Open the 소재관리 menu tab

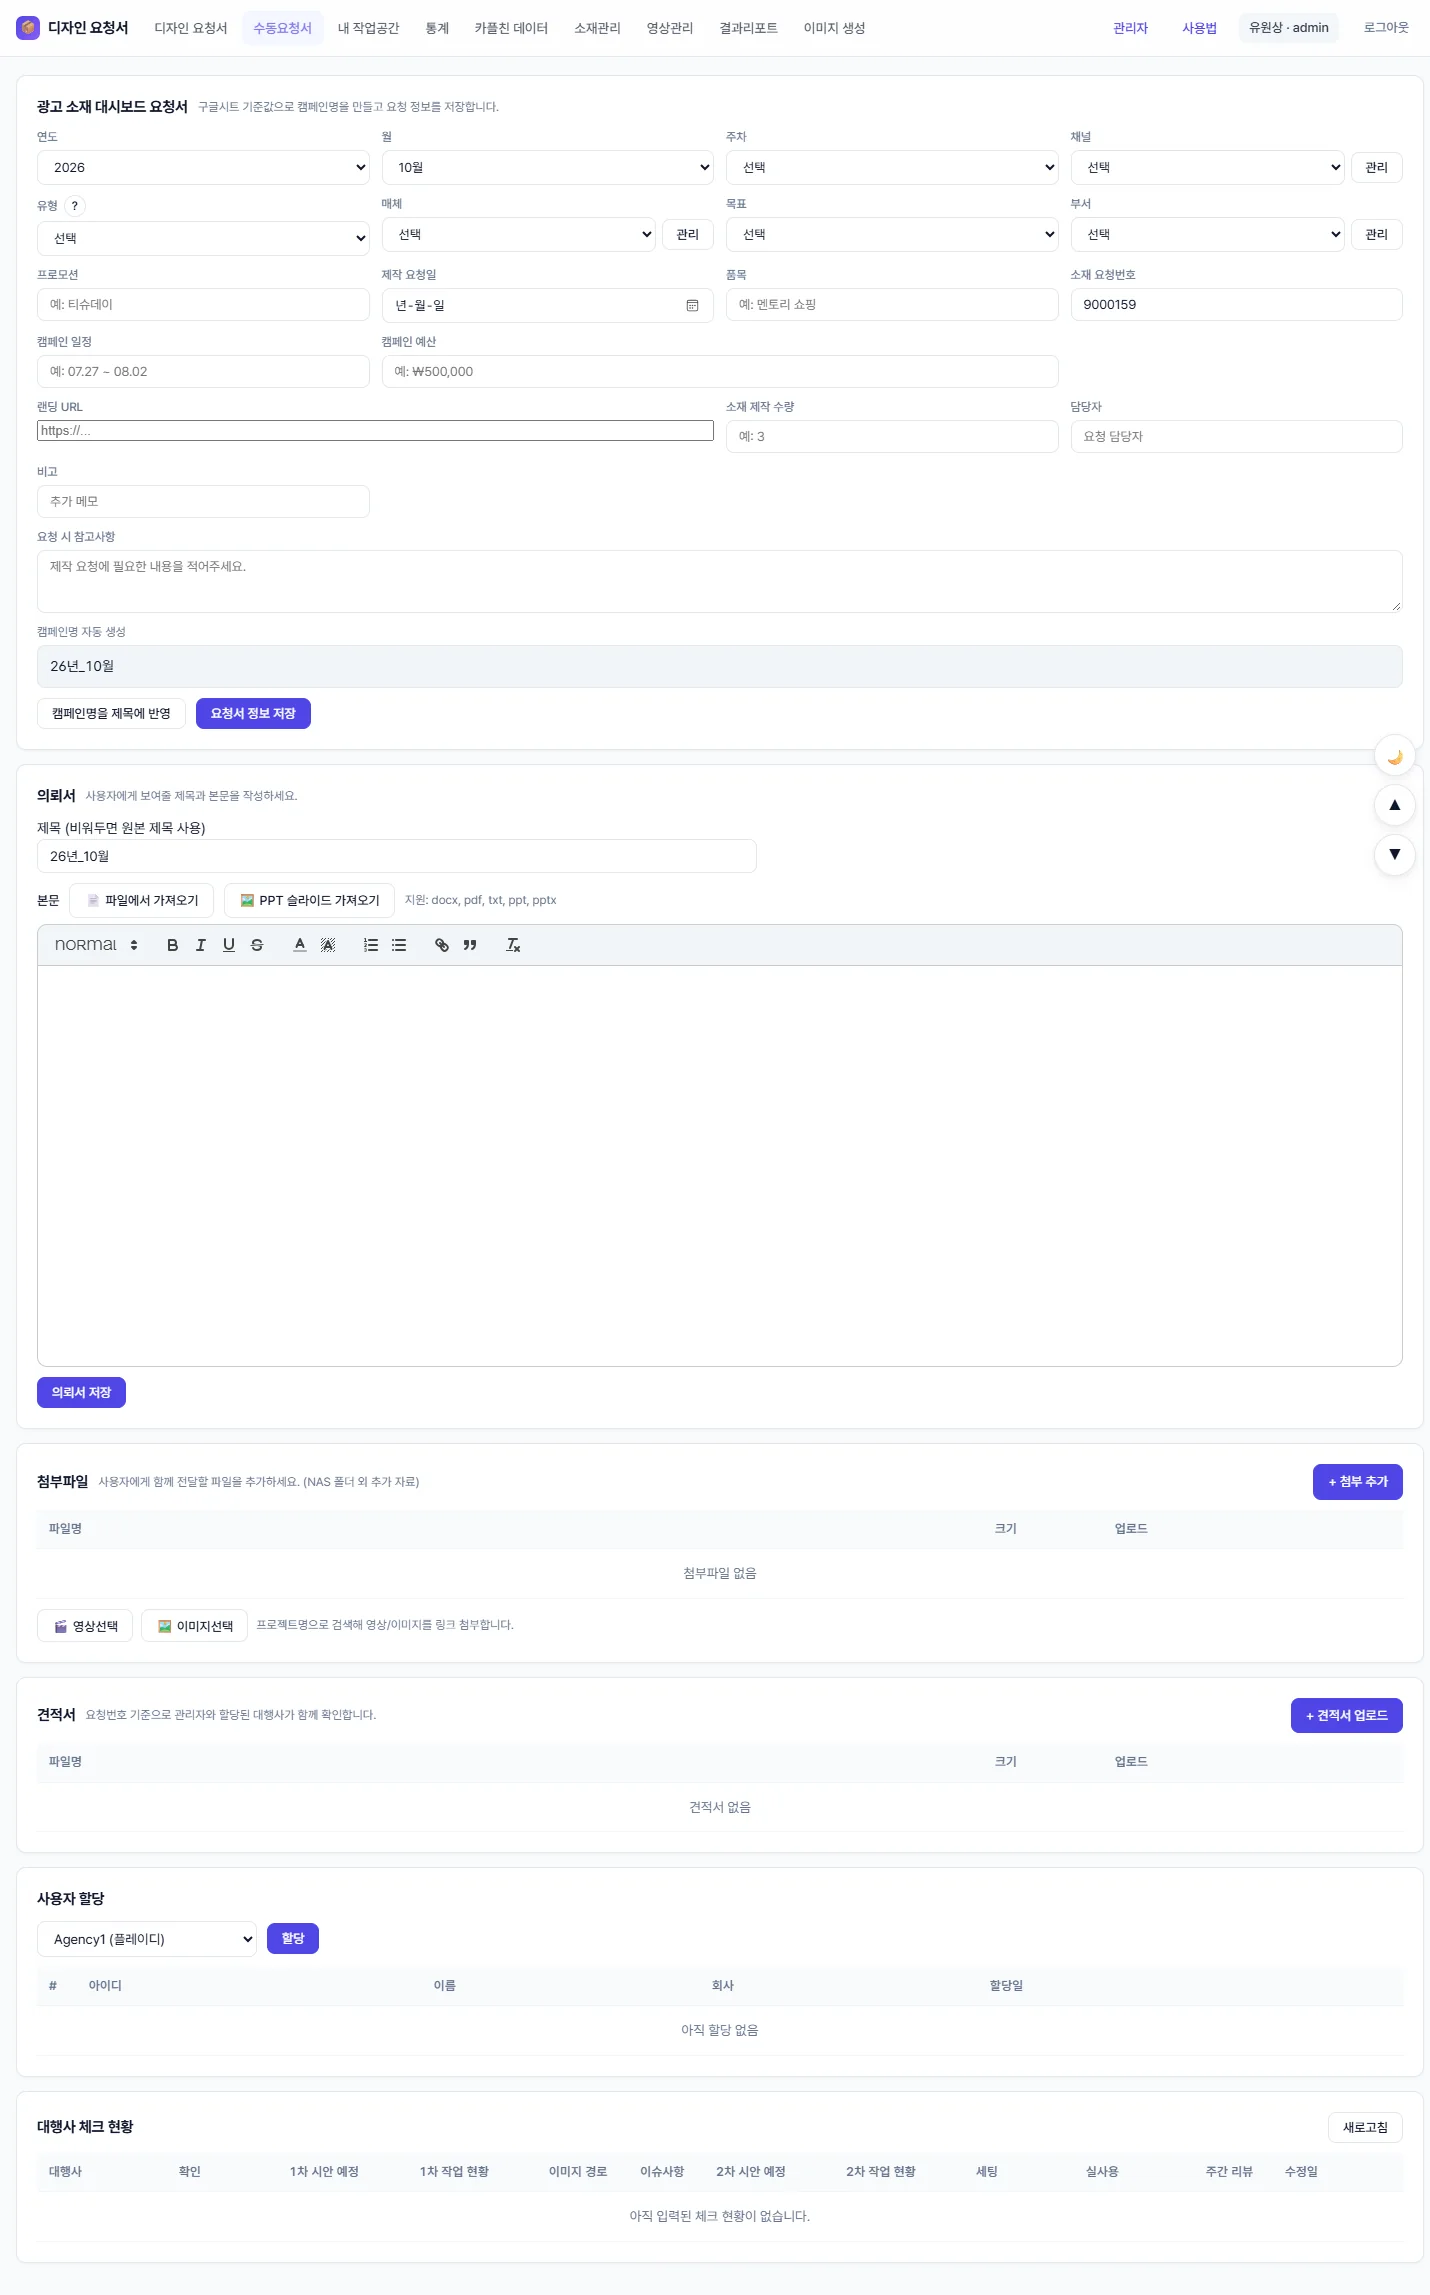pos(597,28)
